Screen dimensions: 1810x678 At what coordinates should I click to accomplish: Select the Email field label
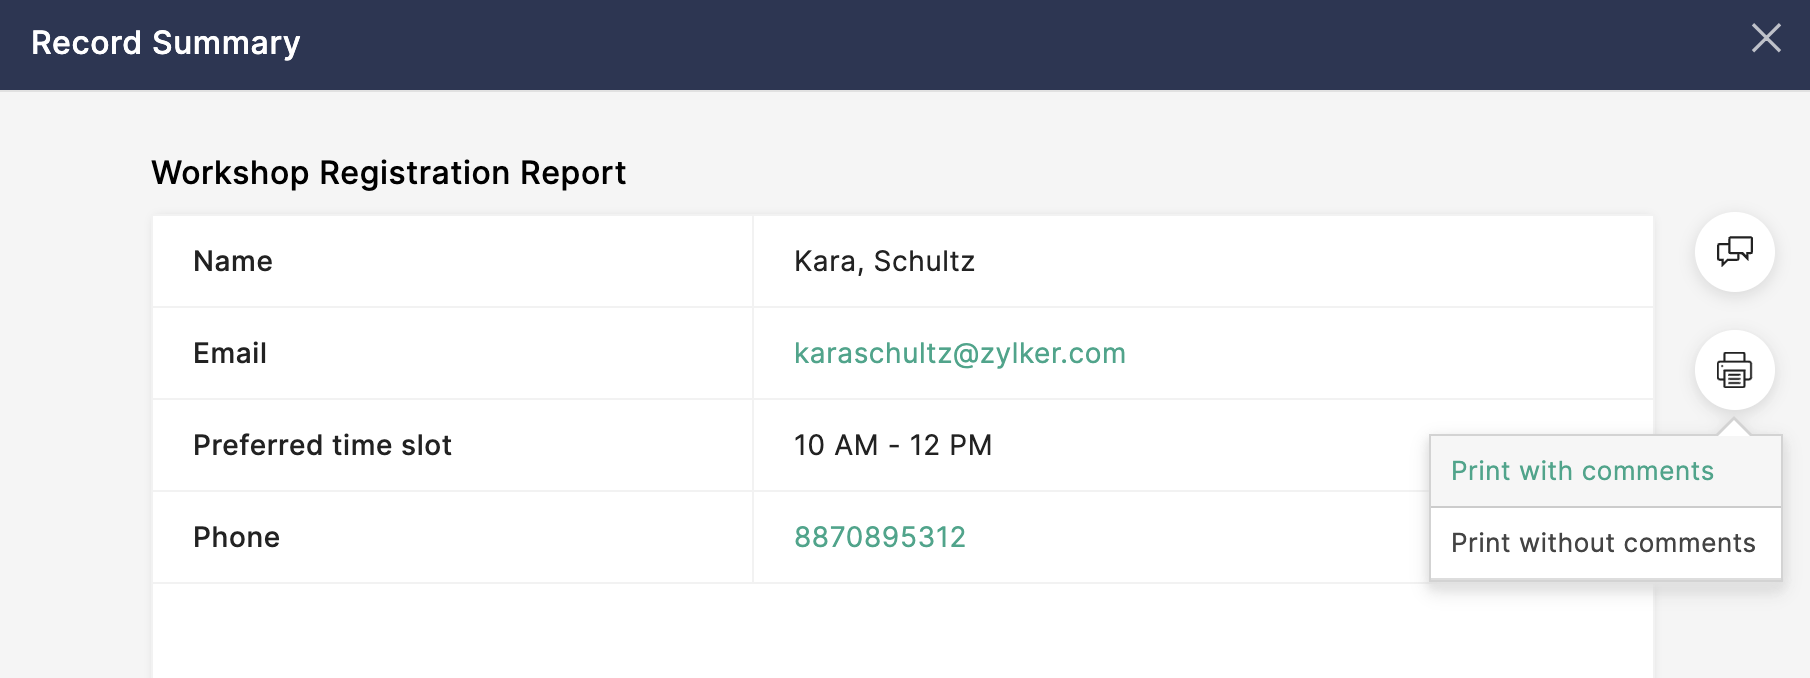(x=230, y=353)
